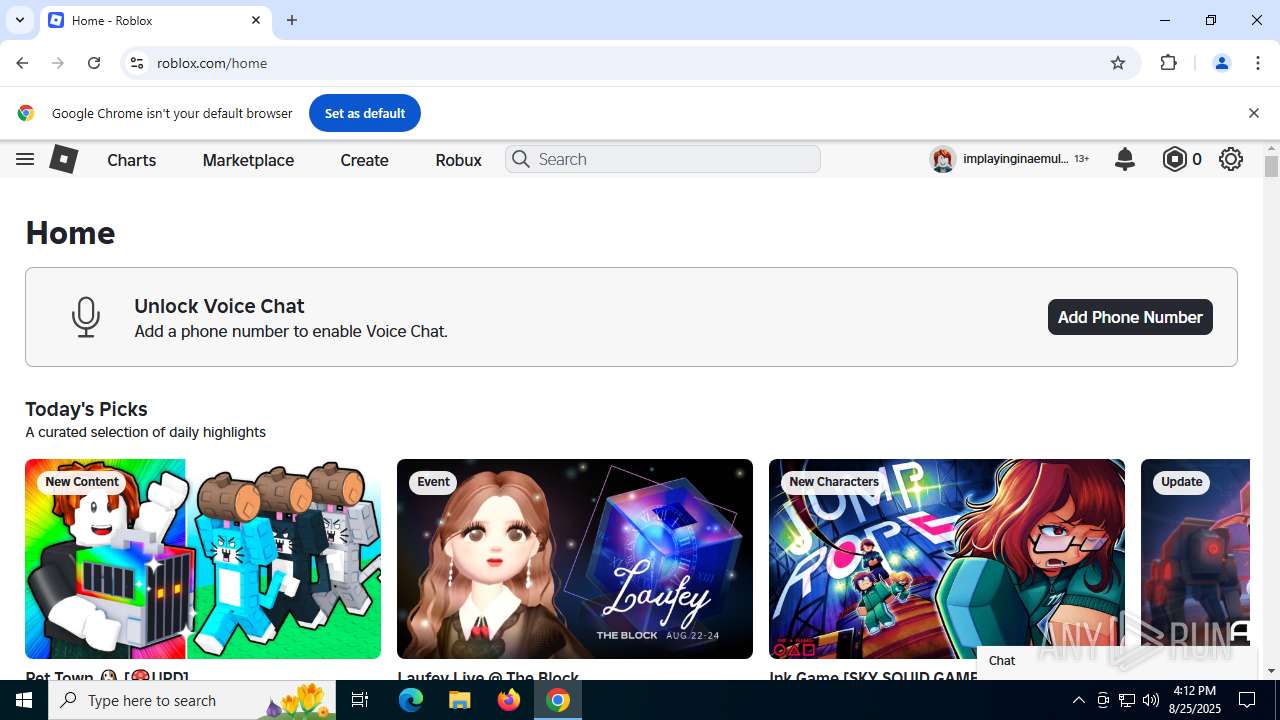Click the microphone icon in Voice Chat banner
Viewport: 1280px width, 720px height.
[x=86, y=317]
